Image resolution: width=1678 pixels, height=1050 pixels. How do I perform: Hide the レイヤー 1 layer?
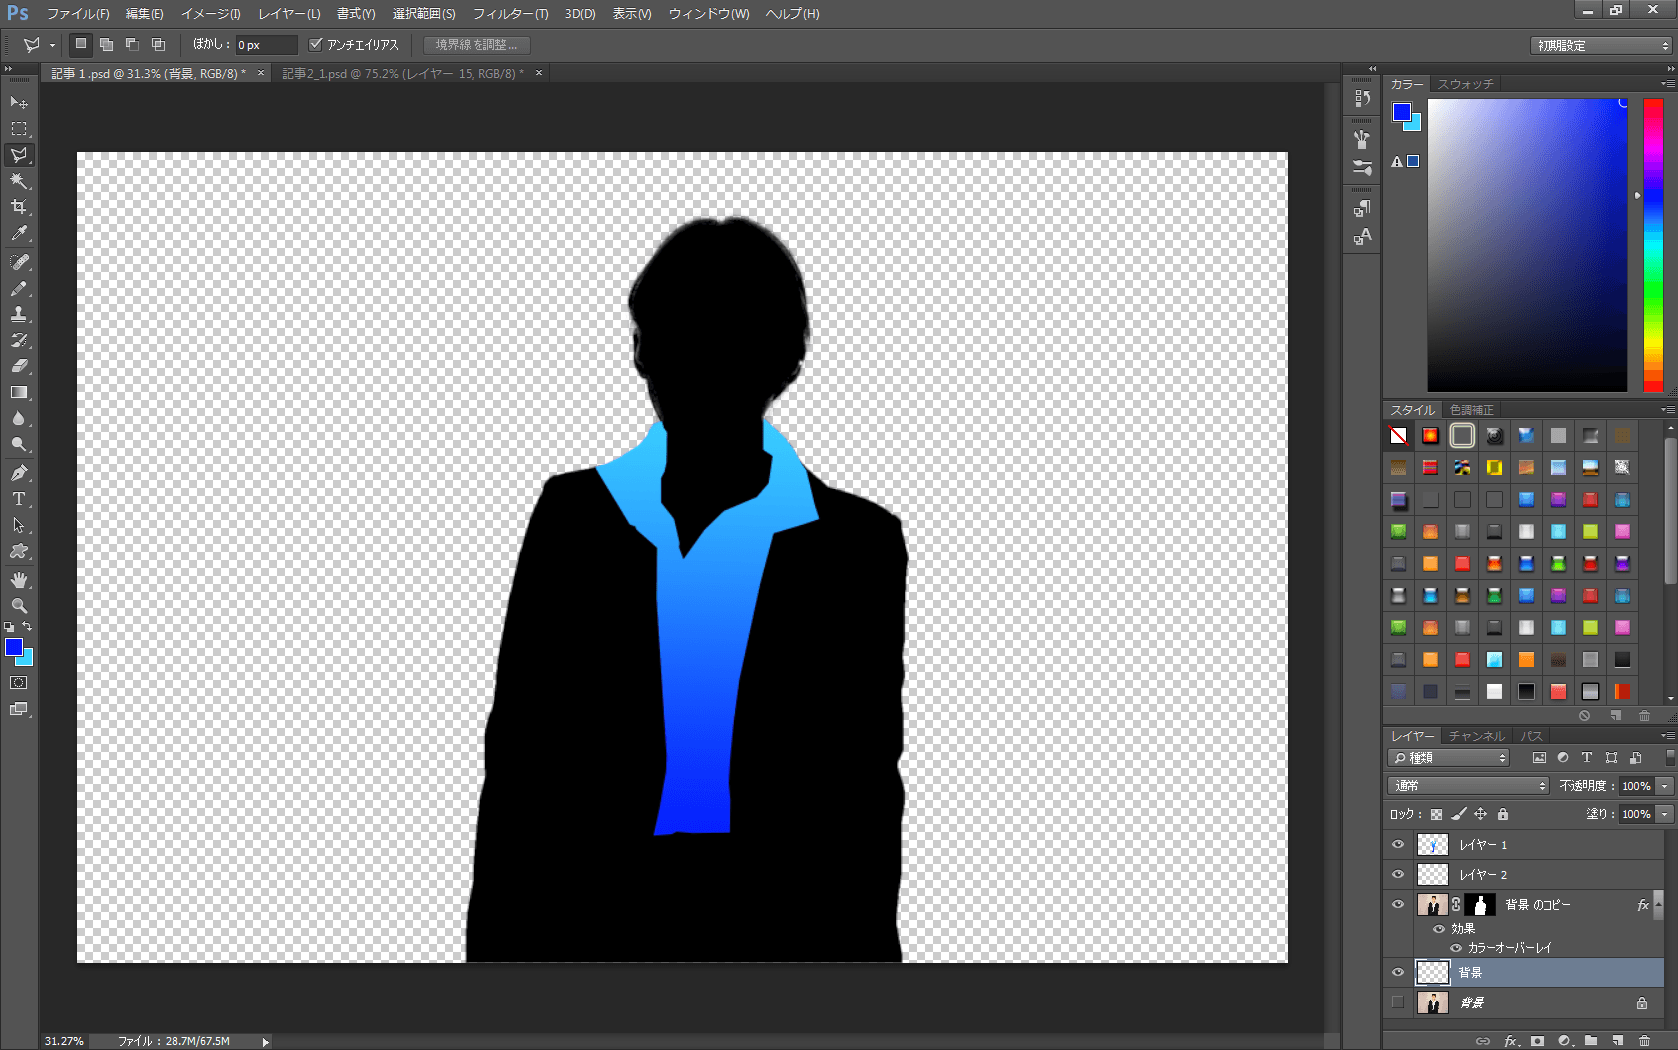tap(1398, 845)
